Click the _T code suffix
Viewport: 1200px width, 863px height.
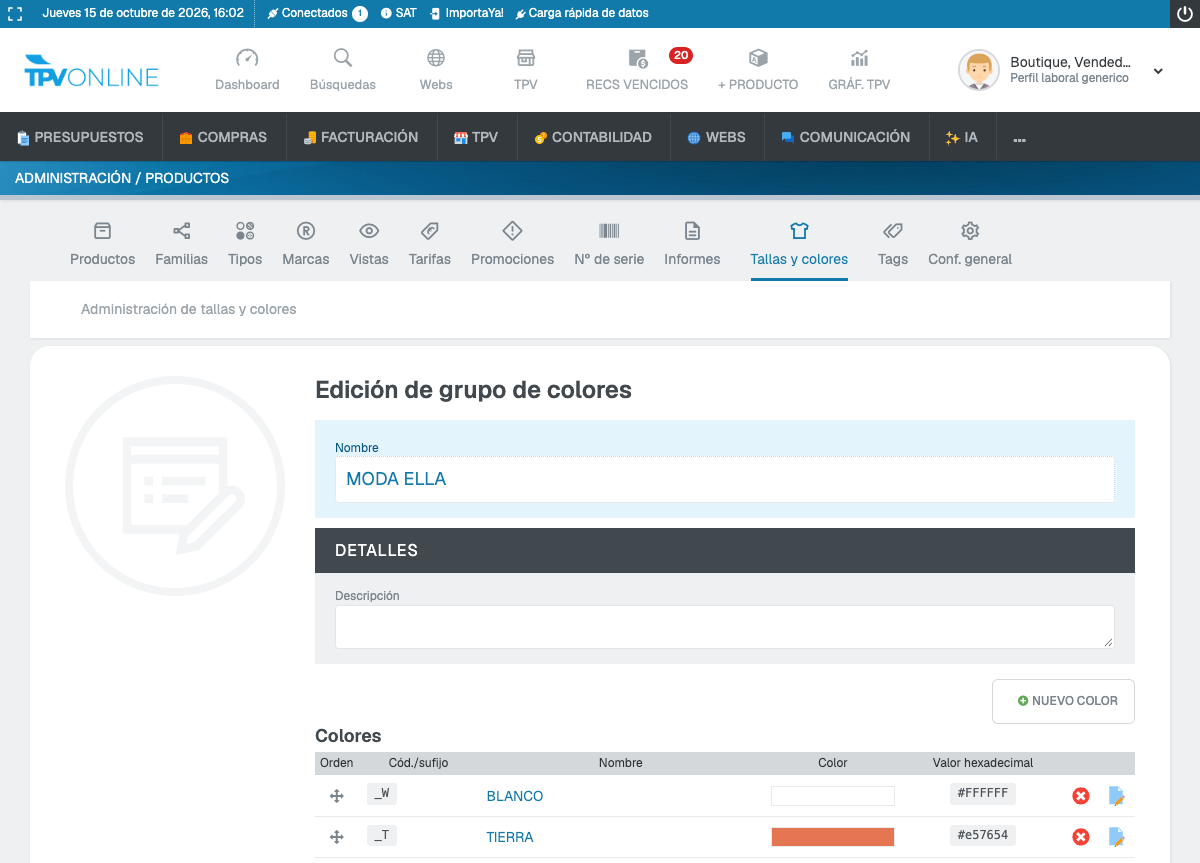click(382, 835)
